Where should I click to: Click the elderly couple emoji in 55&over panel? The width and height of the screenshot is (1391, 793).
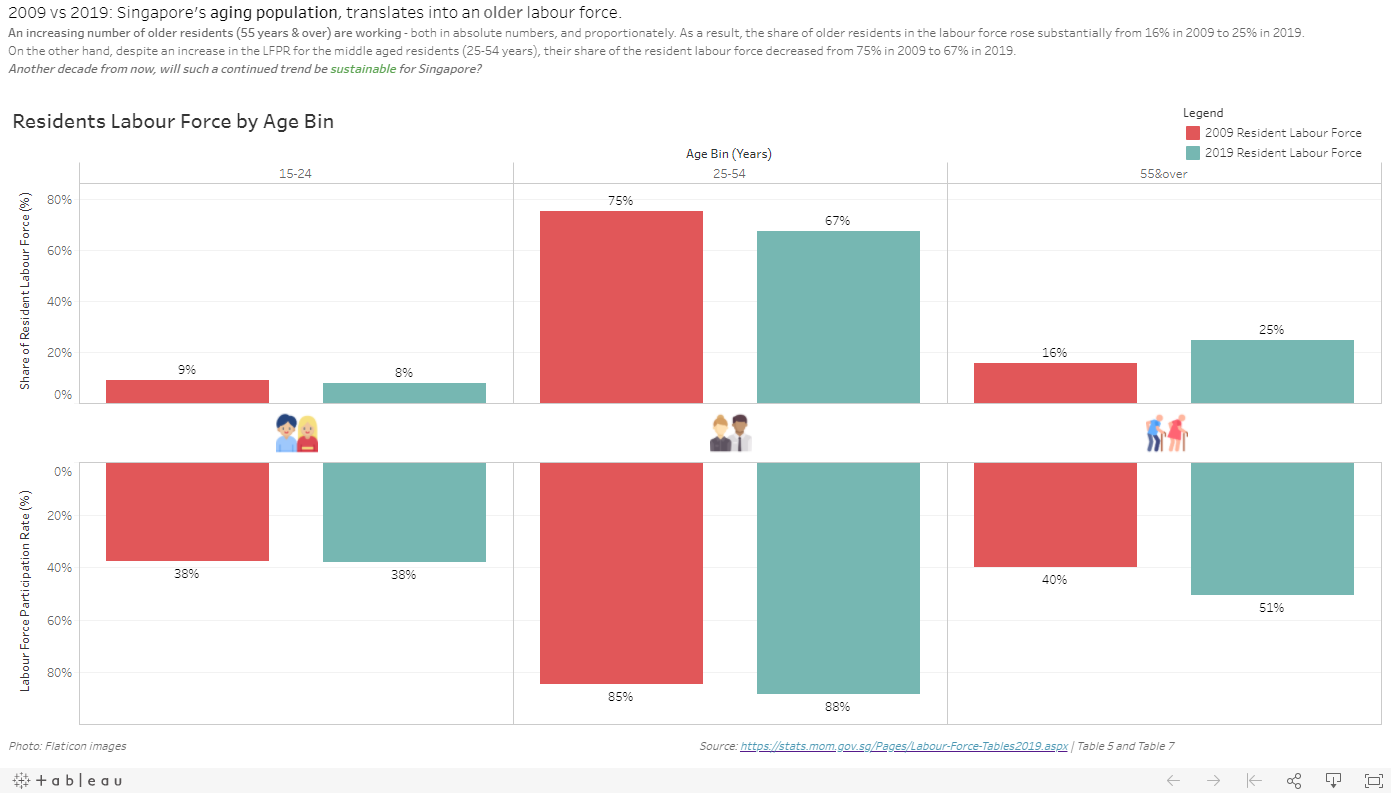(x=1166, y=431)
